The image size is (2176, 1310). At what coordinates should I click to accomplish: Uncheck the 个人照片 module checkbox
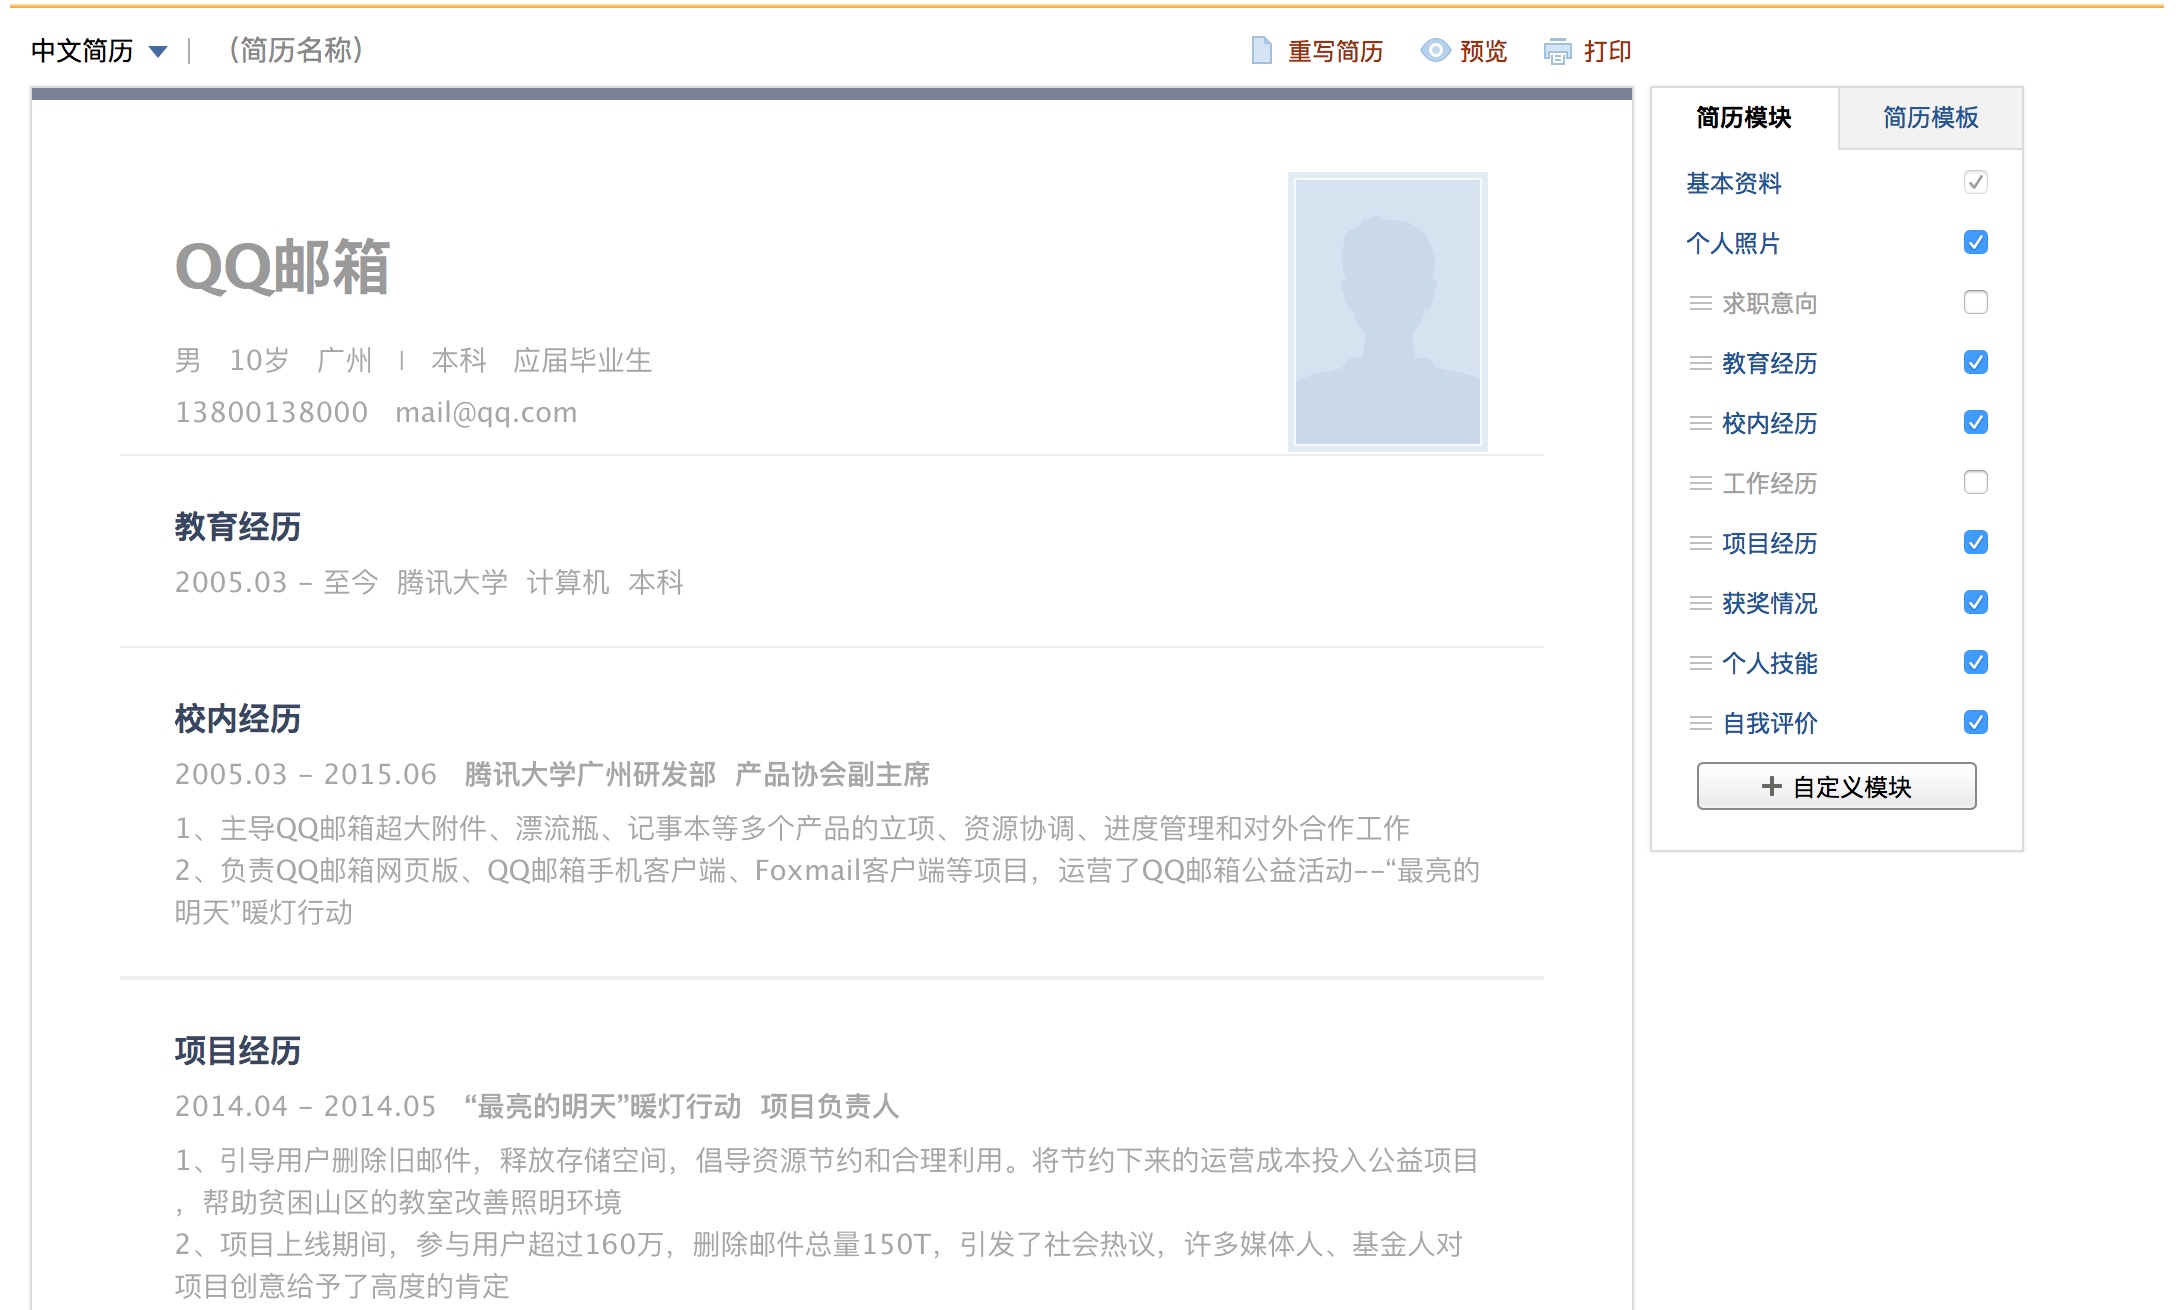coord(1975,243)
